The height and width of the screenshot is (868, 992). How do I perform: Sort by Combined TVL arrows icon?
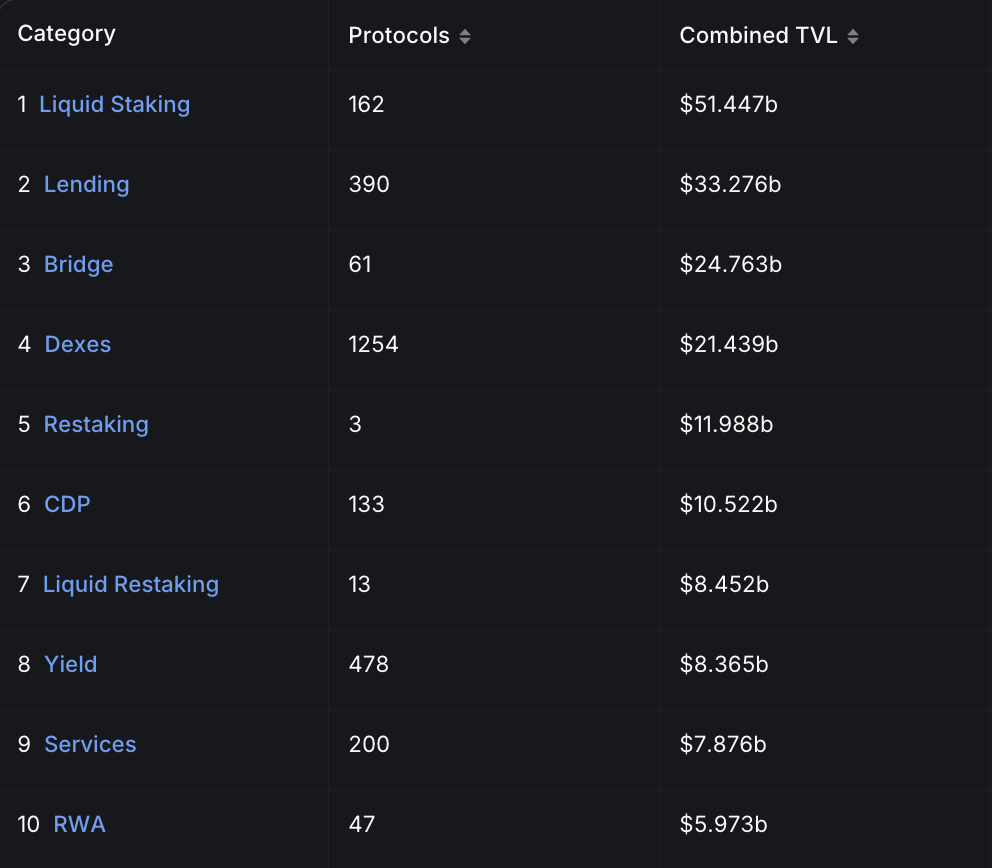(x=852, y=37)
